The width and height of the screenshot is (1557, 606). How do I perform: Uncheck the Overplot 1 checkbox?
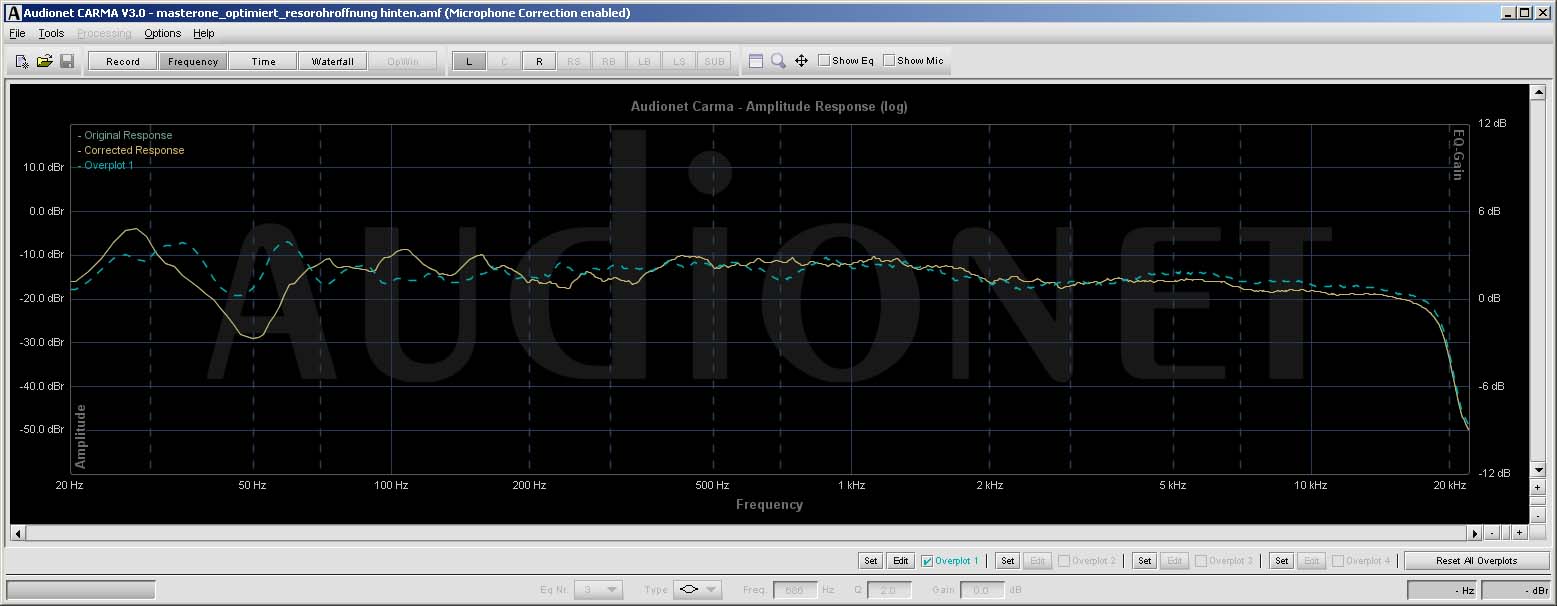[927, 561]
